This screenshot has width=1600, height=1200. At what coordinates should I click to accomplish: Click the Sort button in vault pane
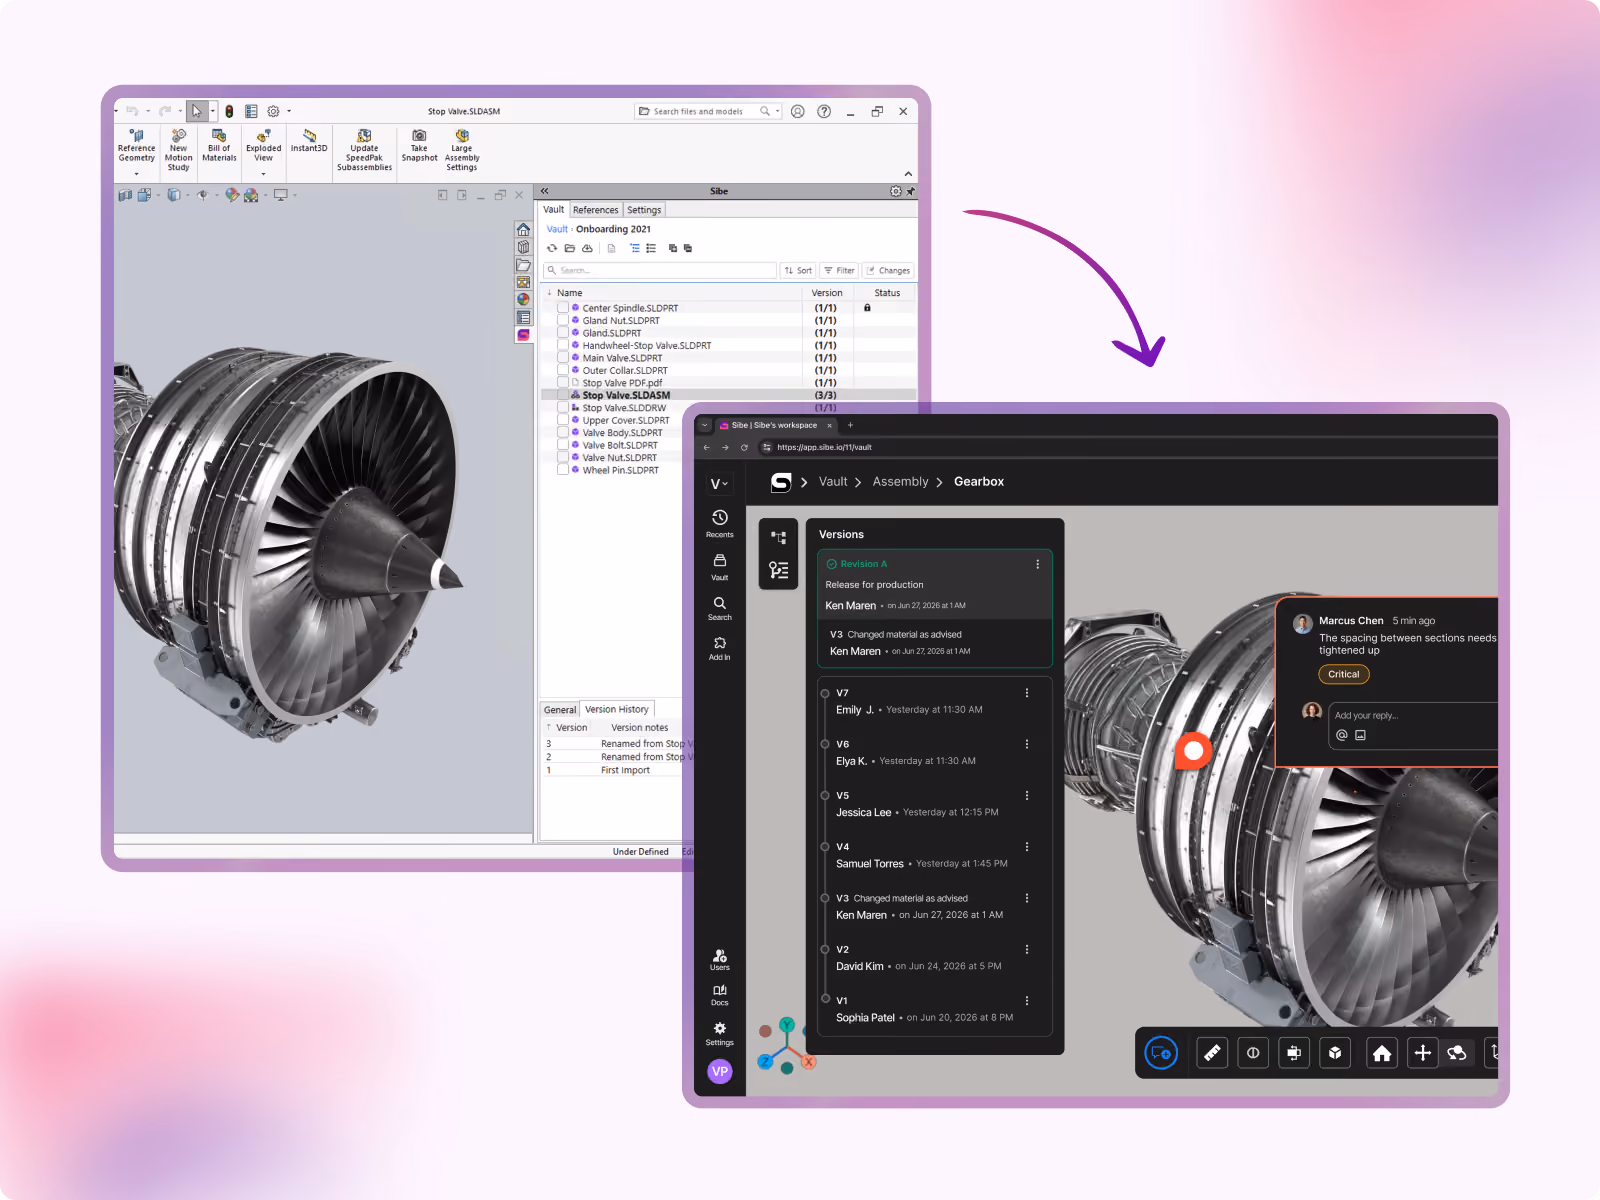tap(798, 270)
